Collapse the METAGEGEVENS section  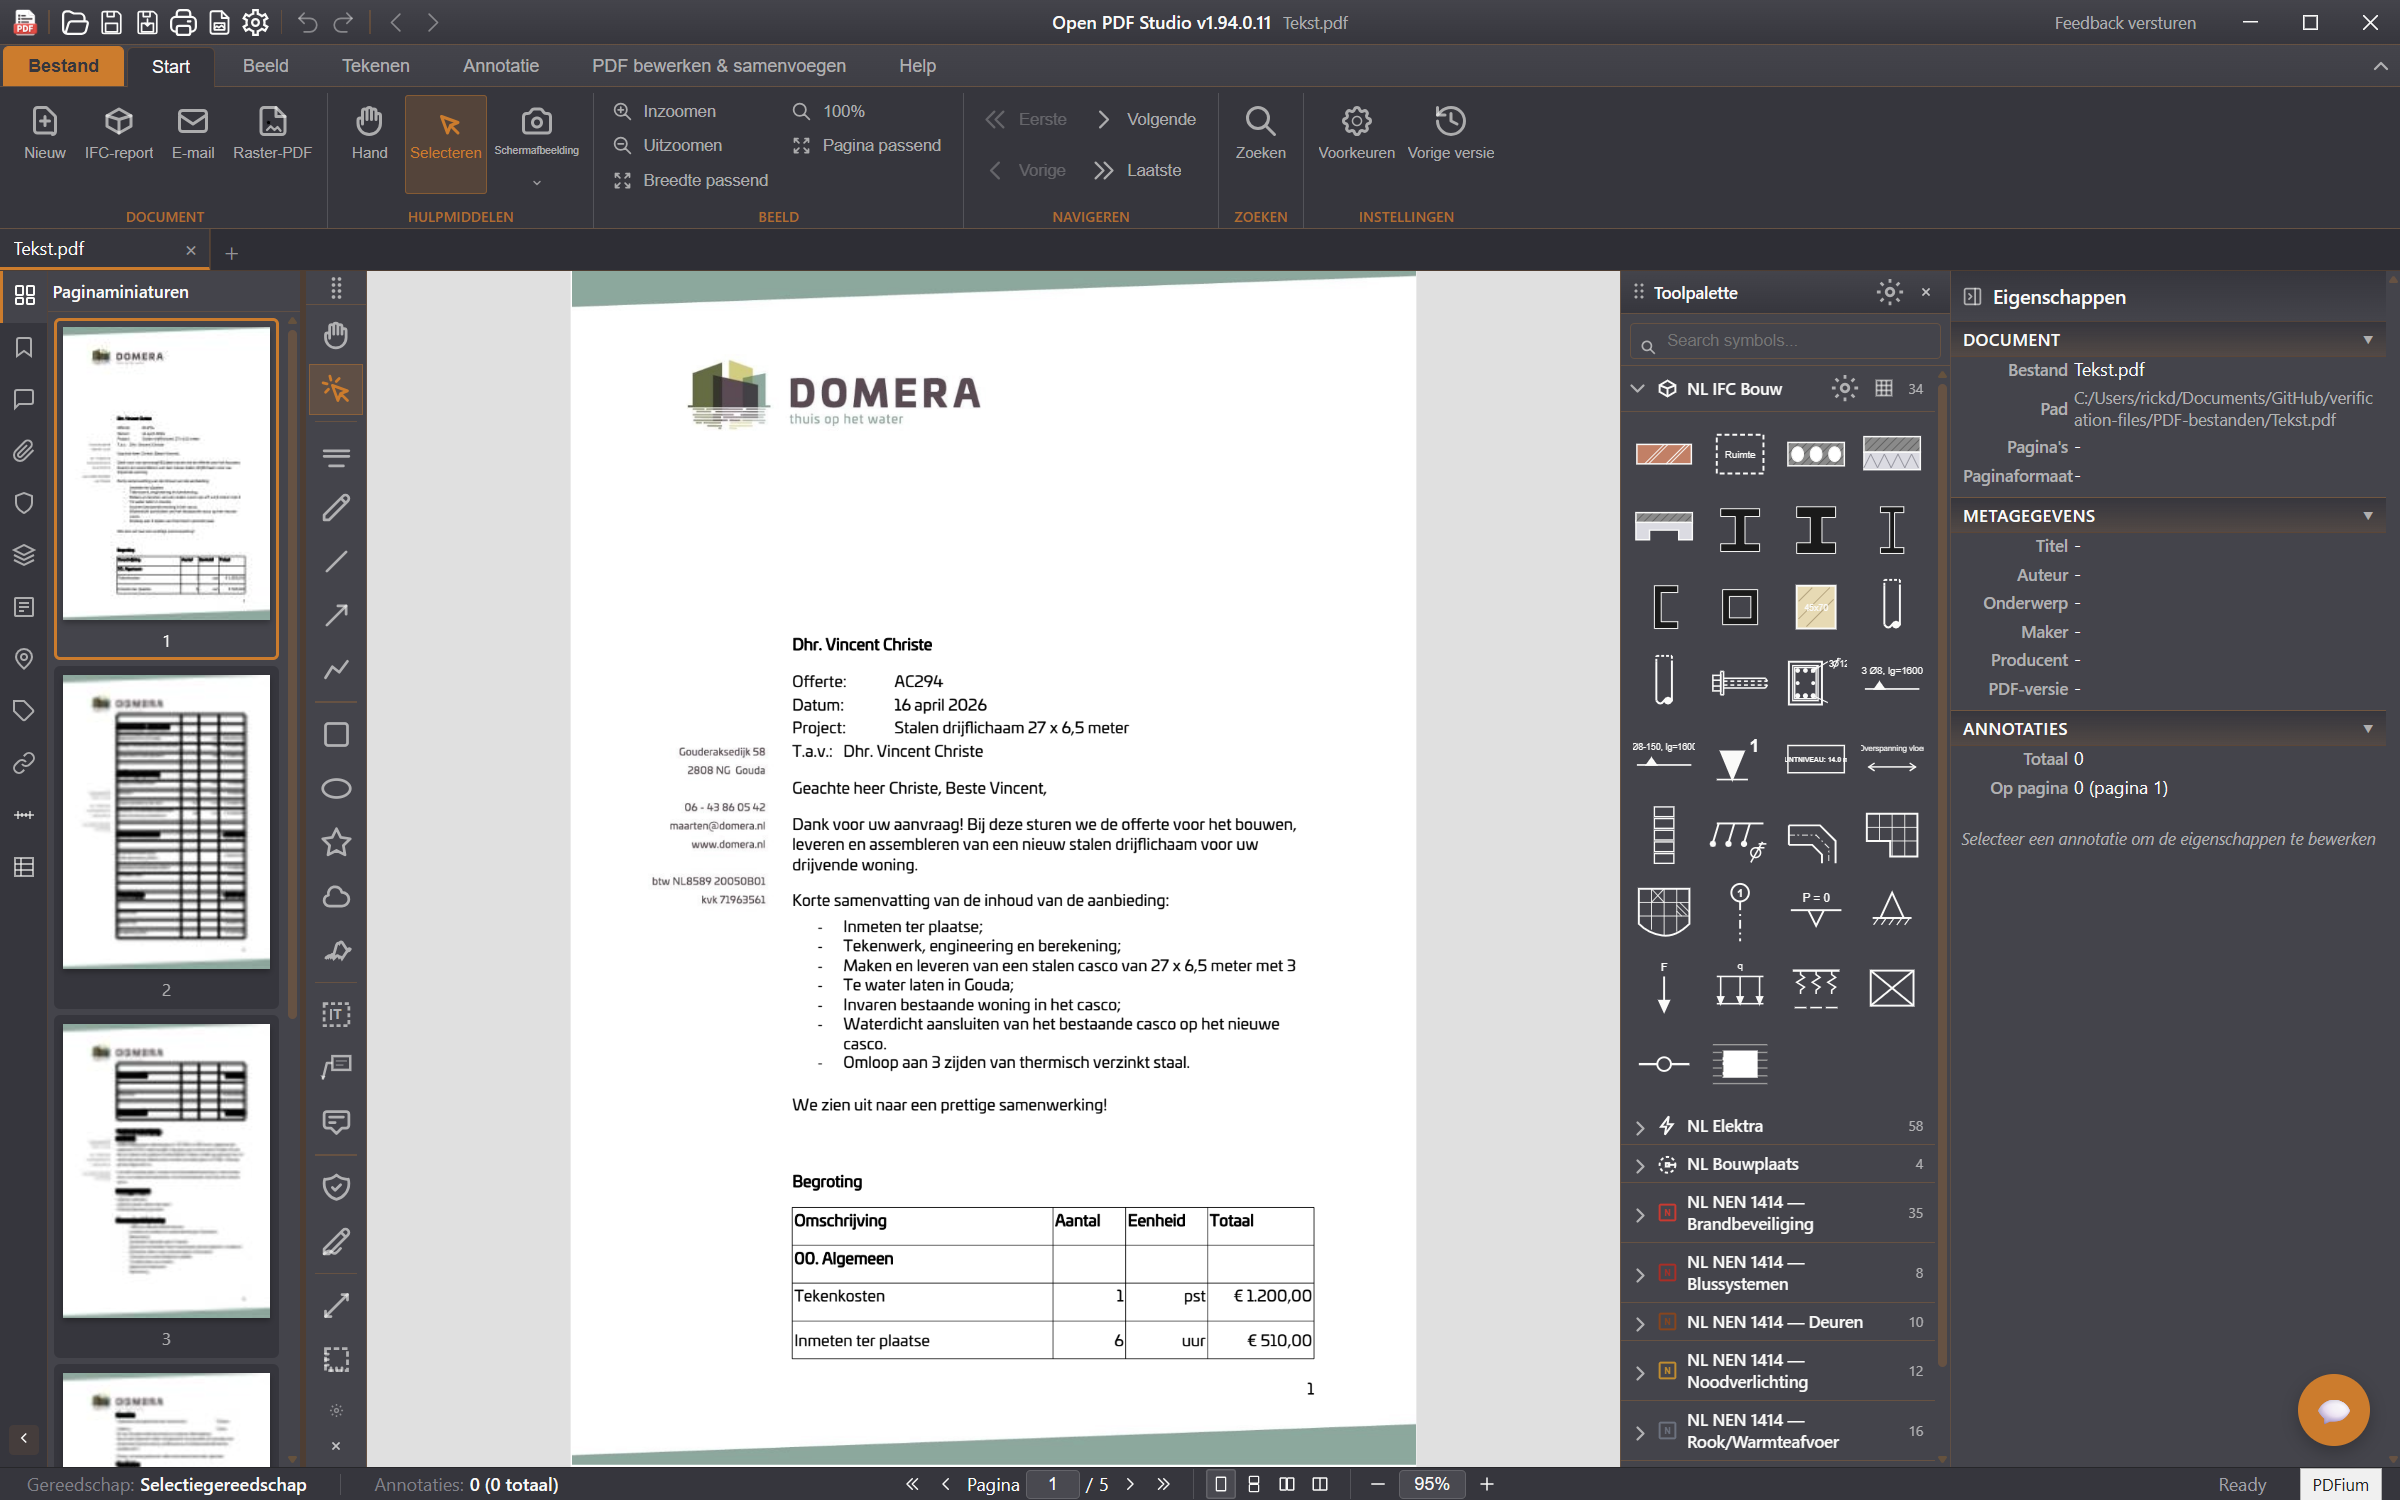[x=2367, y=516]
